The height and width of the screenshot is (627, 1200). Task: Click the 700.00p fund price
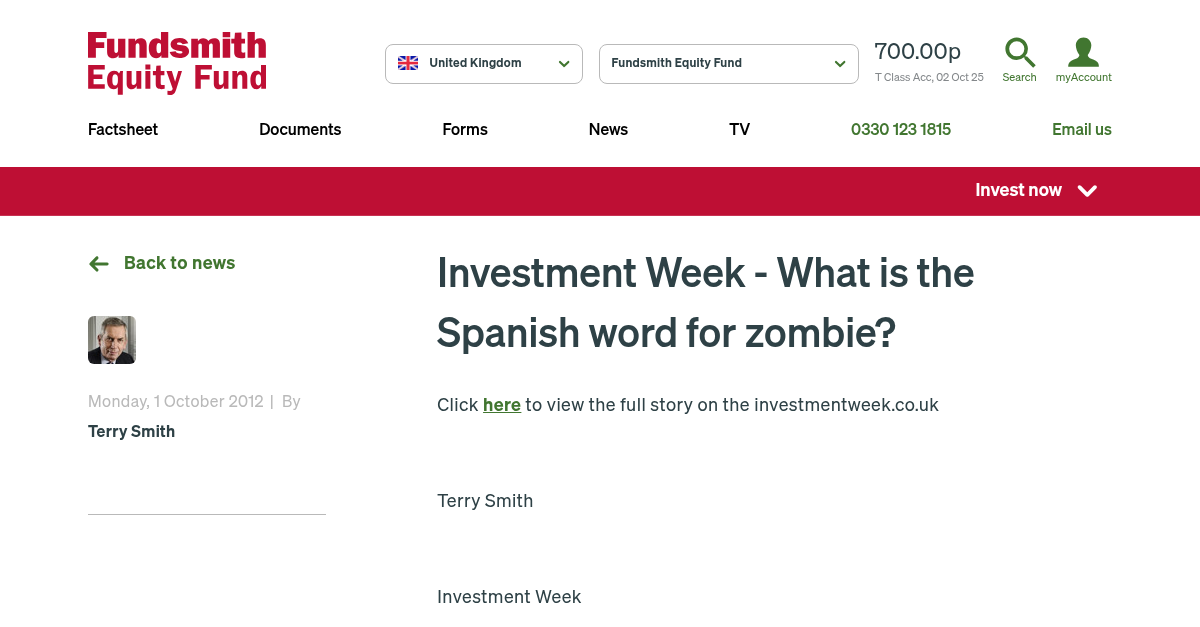pos(917,52)
